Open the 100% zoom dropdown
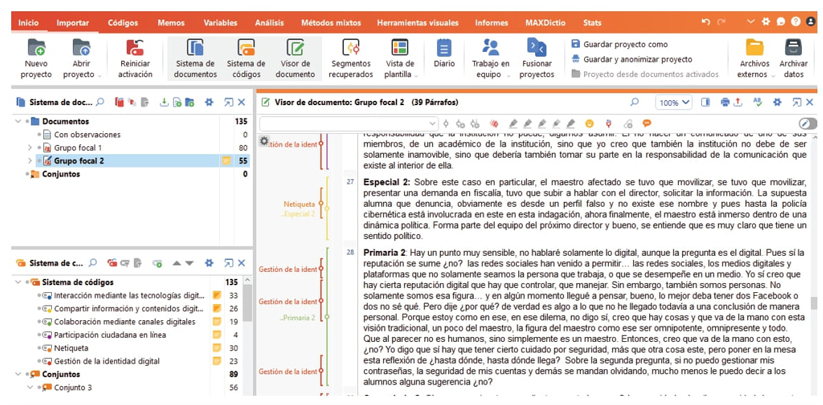 pyautogui.click(x=675, y=102)
